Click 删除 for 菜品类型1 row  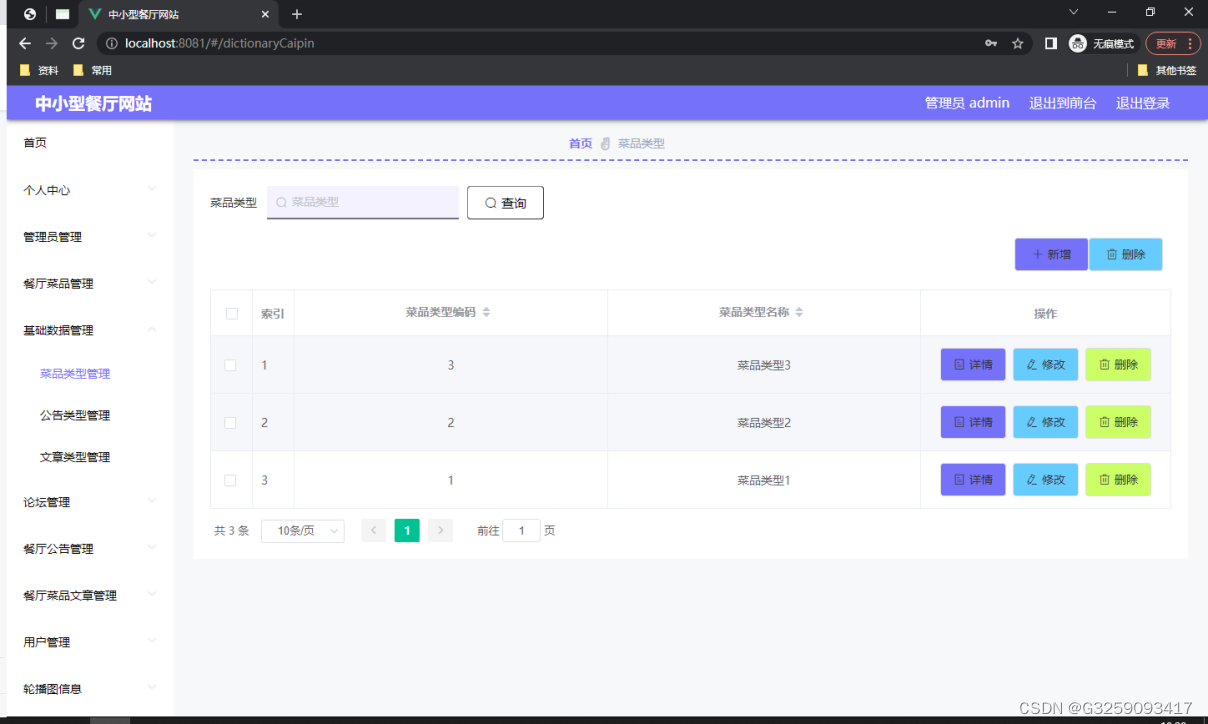[x=1118, y=480]
